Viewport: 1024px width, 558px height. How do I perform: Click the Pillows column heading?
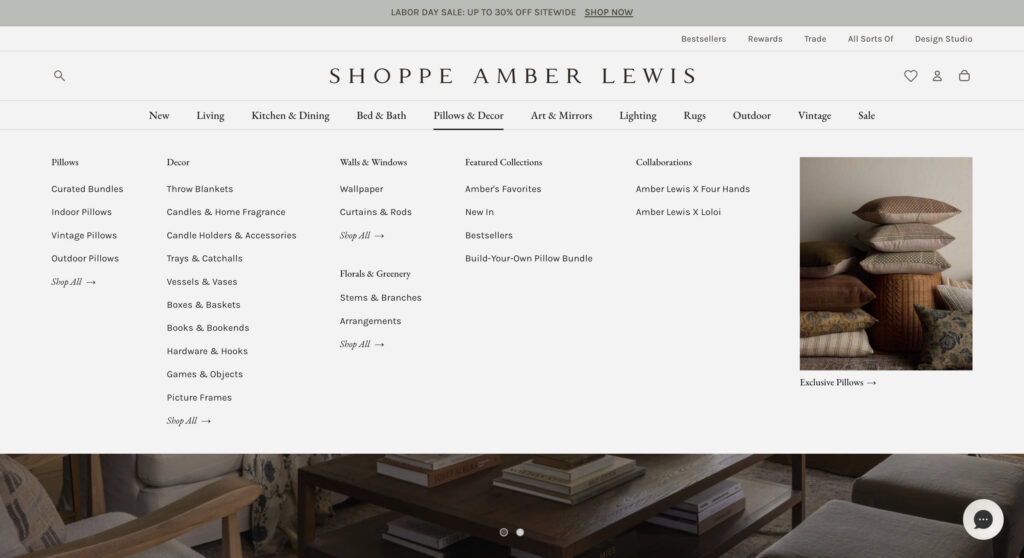(x=65, y=162)
